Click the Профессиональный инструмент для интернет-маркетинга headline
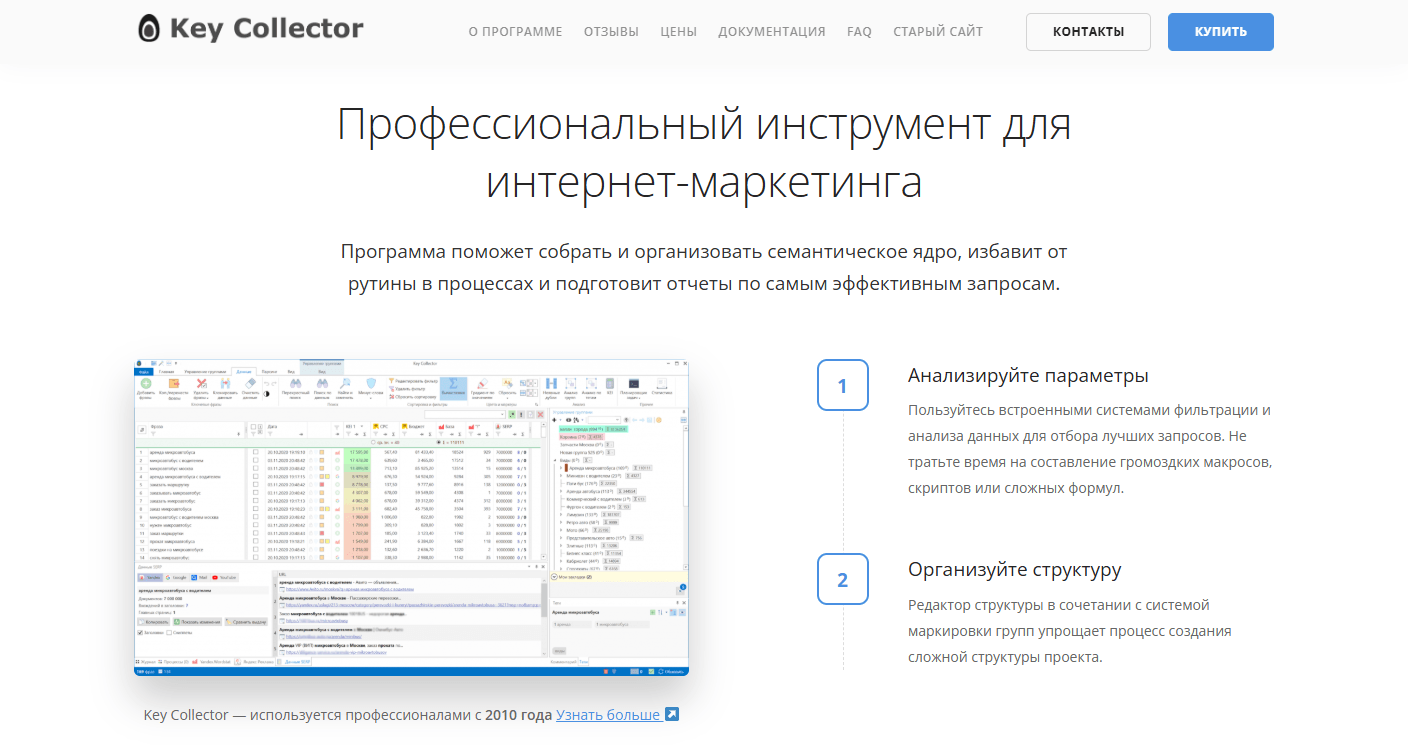This screenshot has height=751, width=1408. [x=704, y=154]
